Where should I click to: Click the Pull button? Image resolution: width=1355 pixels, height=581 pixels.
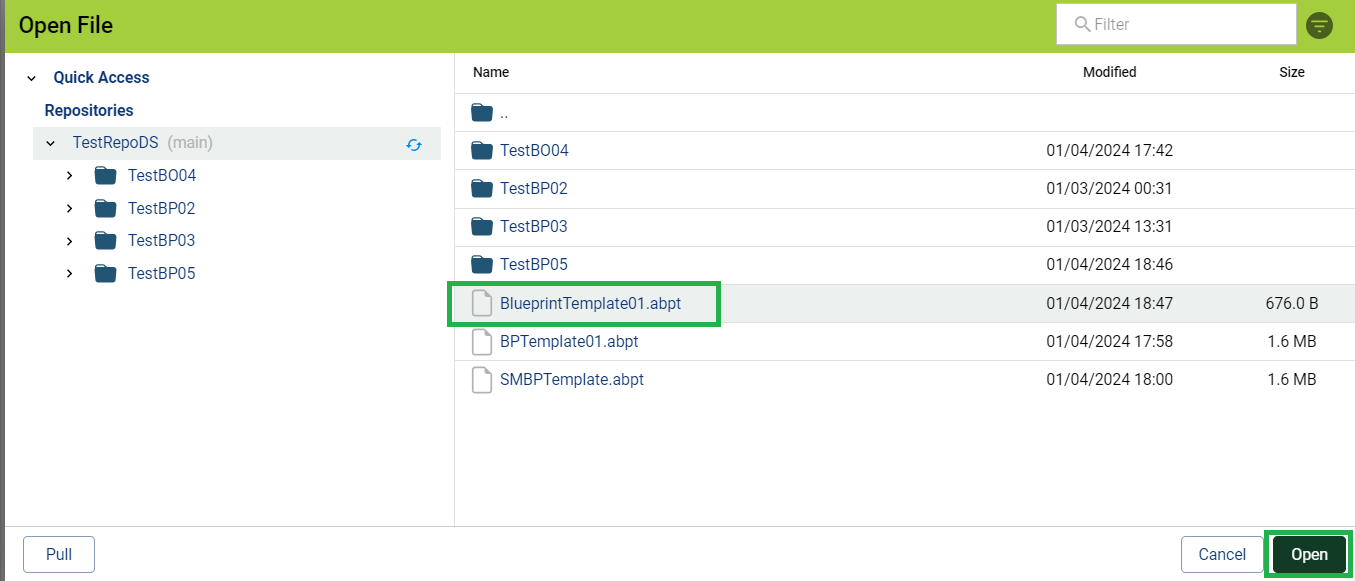tap(59, 554)
